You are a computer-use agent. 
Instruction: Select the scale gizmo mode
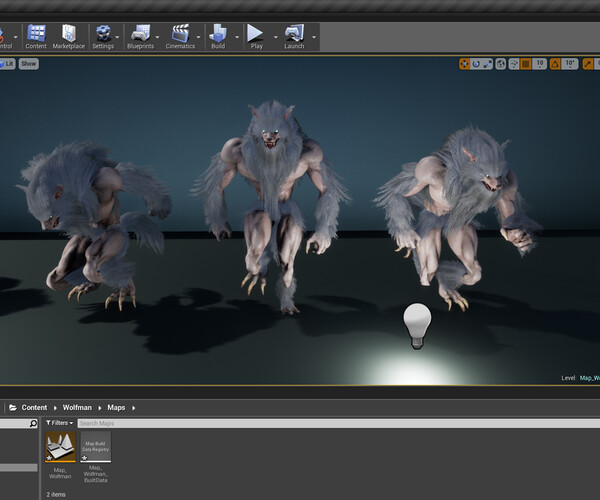[487, 64]
